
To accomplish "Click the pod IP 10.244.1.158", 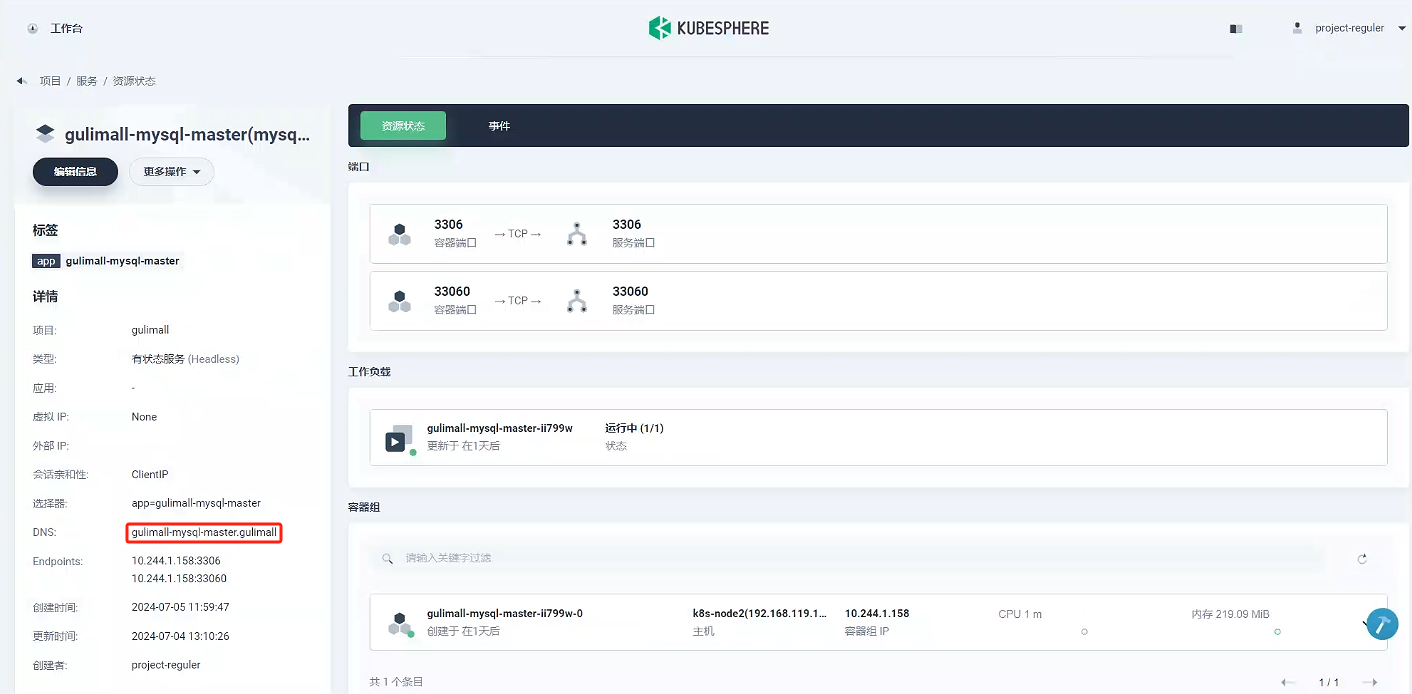I will pos(877,613).
